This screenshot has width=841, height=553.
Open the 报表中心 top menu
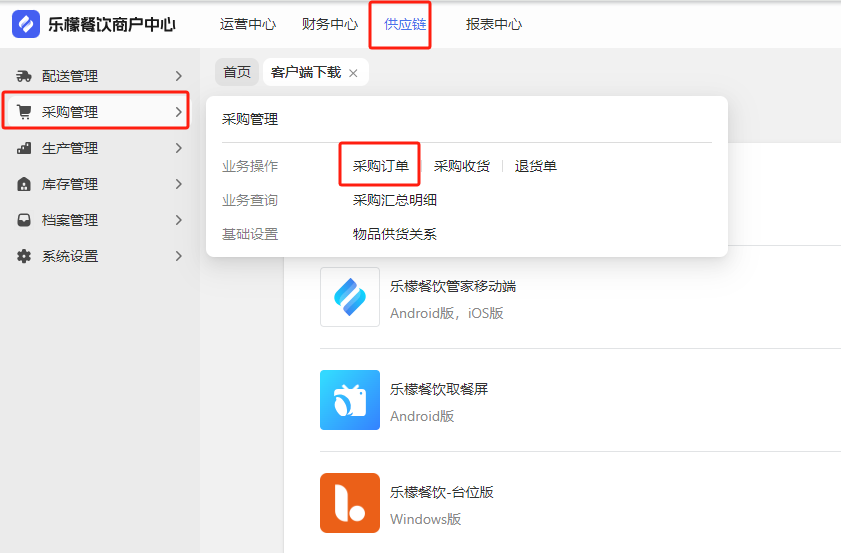tap(494, 24)
